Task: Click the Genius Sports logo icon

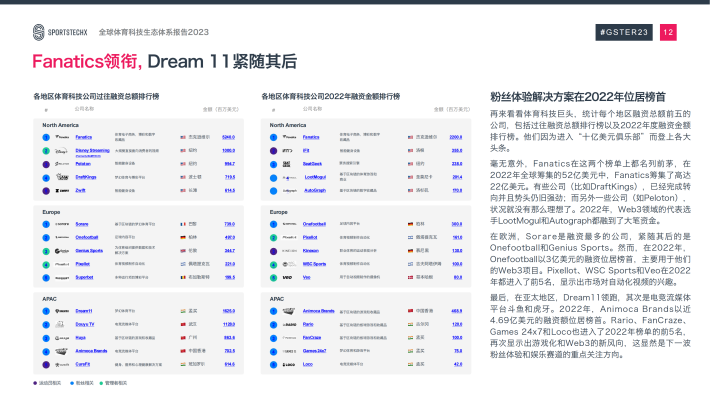Action: [62, 251]
